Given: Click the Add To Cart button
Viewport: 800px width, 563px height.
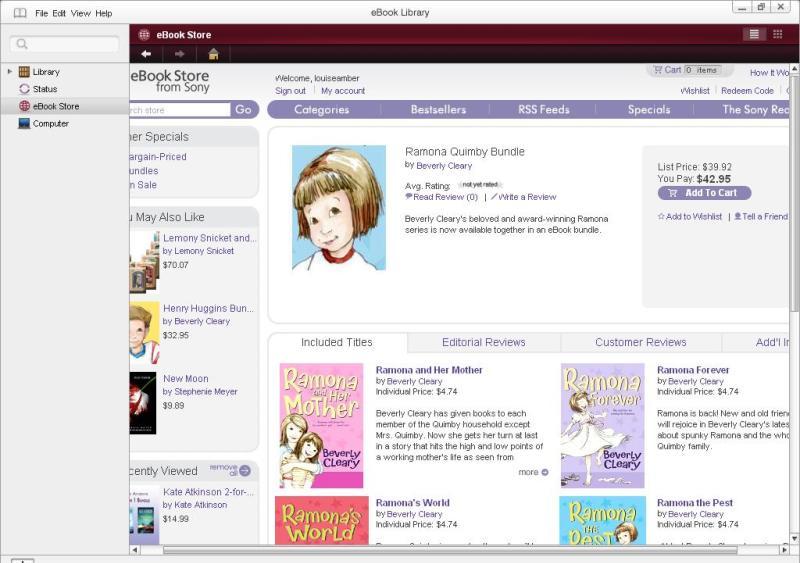Looking at the screenshot, I should click(704, 193).
